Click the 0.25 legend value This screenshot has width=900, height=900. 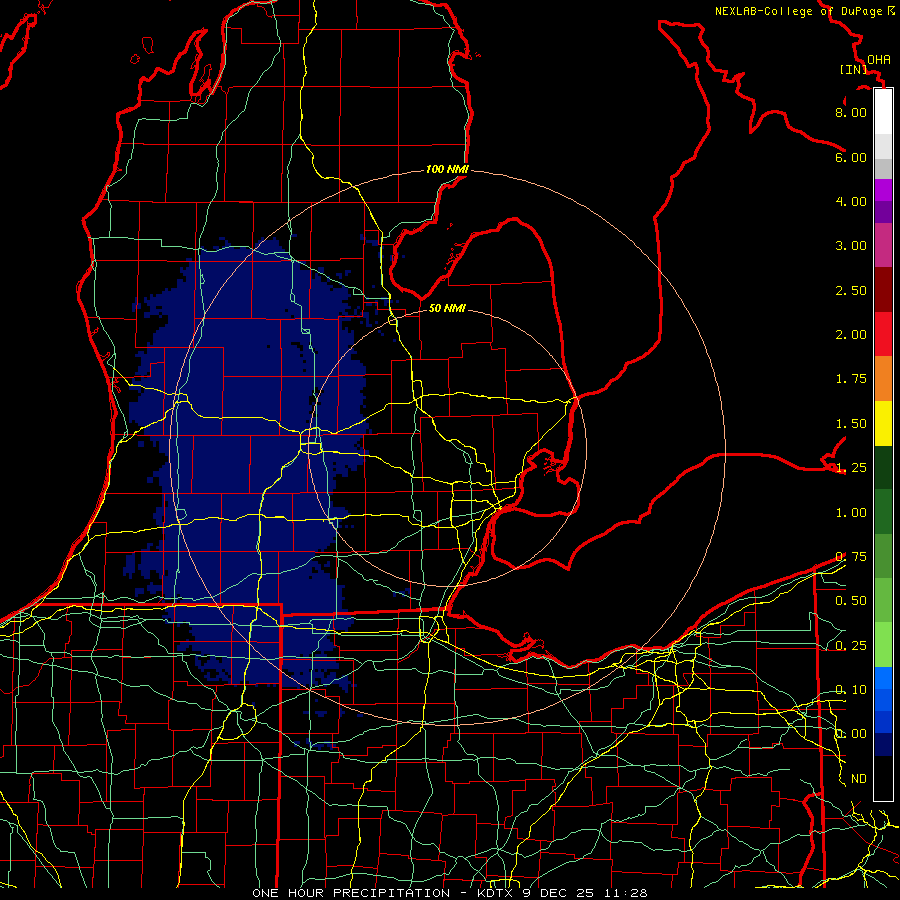(851, 646)
